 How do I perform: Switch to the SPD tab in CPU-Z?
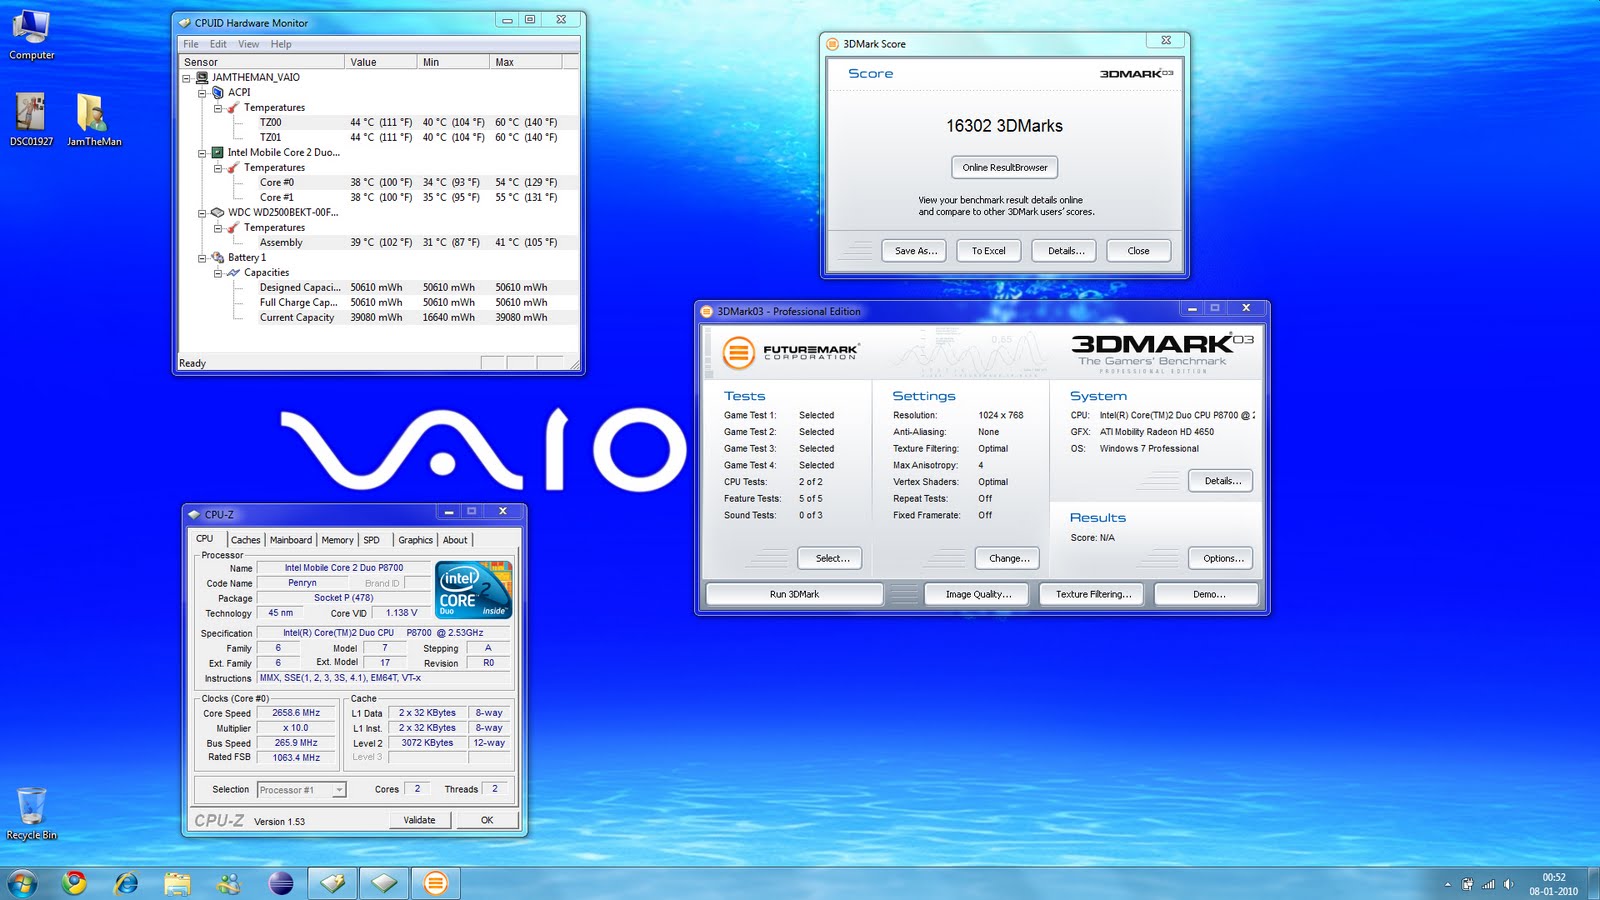tap(372, 540)
